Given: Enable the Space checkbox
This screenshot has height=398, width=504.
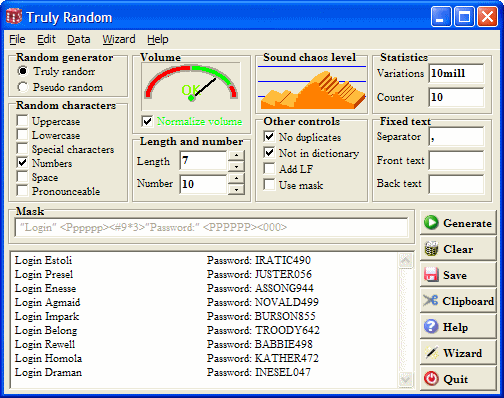Looking at the screenshot, I should 22,177.
